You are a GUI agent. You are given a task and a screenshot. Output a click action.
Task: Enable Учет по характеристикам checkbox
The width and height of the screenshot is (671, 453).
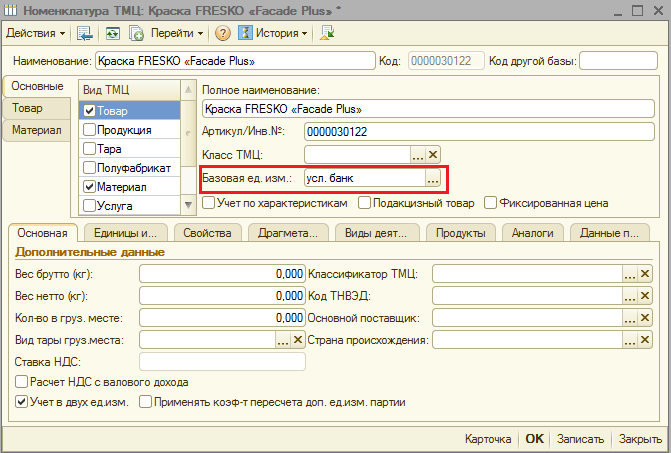click(209, 203)
